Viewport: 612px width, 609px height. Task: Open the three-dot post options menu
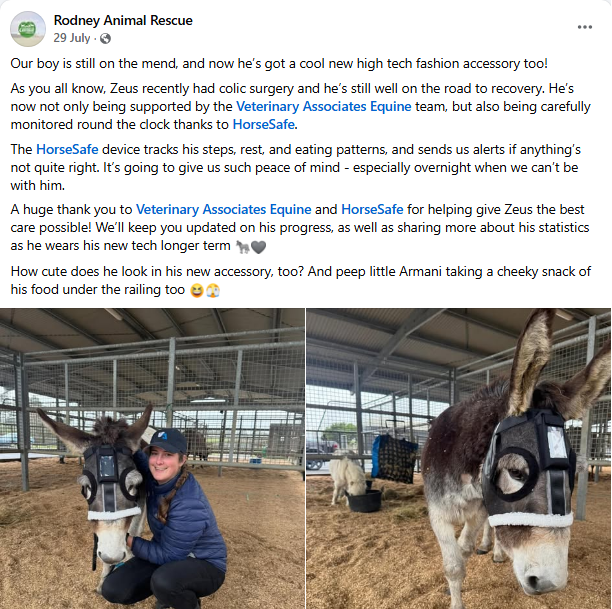(x=585, y=27)
